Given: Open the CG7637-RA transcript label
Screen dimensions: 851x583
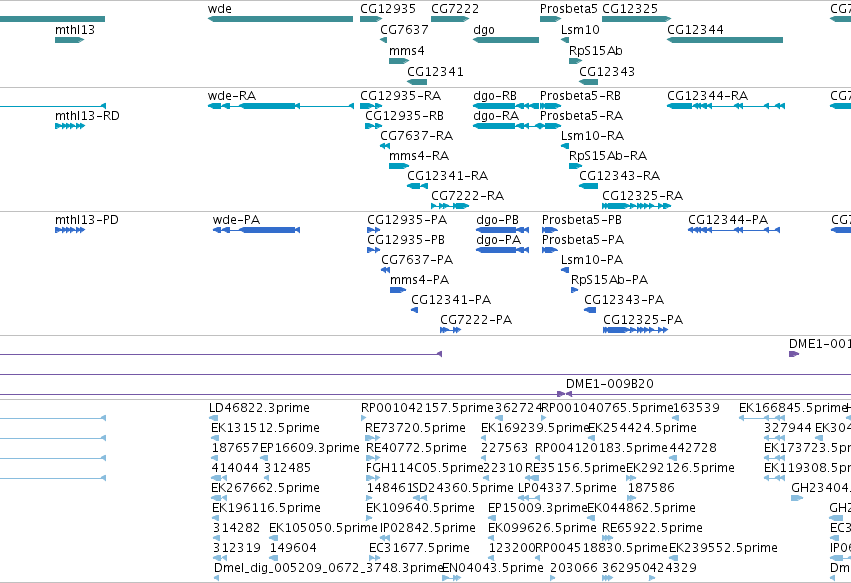Looking at the screenshot, I should coord(416,136).
